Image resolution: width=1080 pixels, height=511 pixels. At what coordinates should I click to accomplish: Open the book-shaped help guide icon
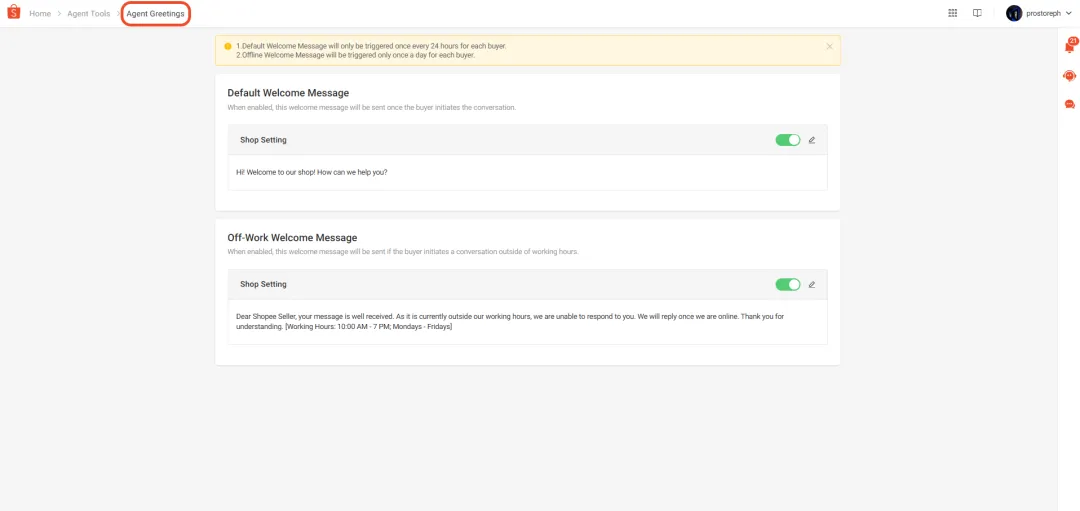tap(977, 13)
